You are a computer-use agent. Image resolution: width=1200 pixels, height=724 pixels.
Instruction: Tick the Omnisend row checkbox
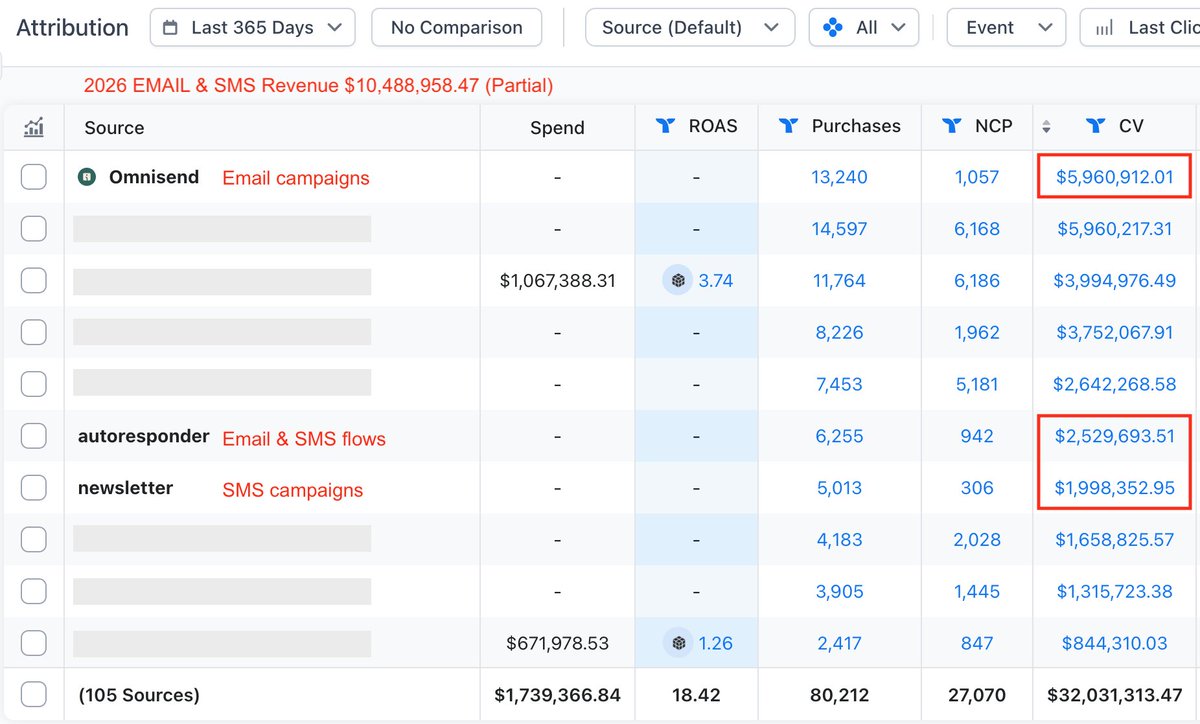point(34,177)
